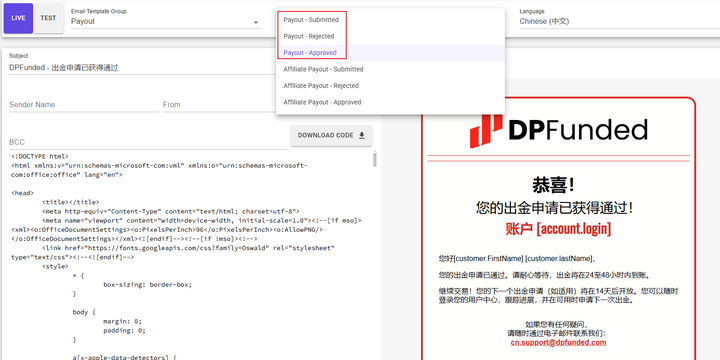Click the 'box-sizing: border-box;' line
The width and height of the screenshot is (720, 360).
tap(147, 285)
